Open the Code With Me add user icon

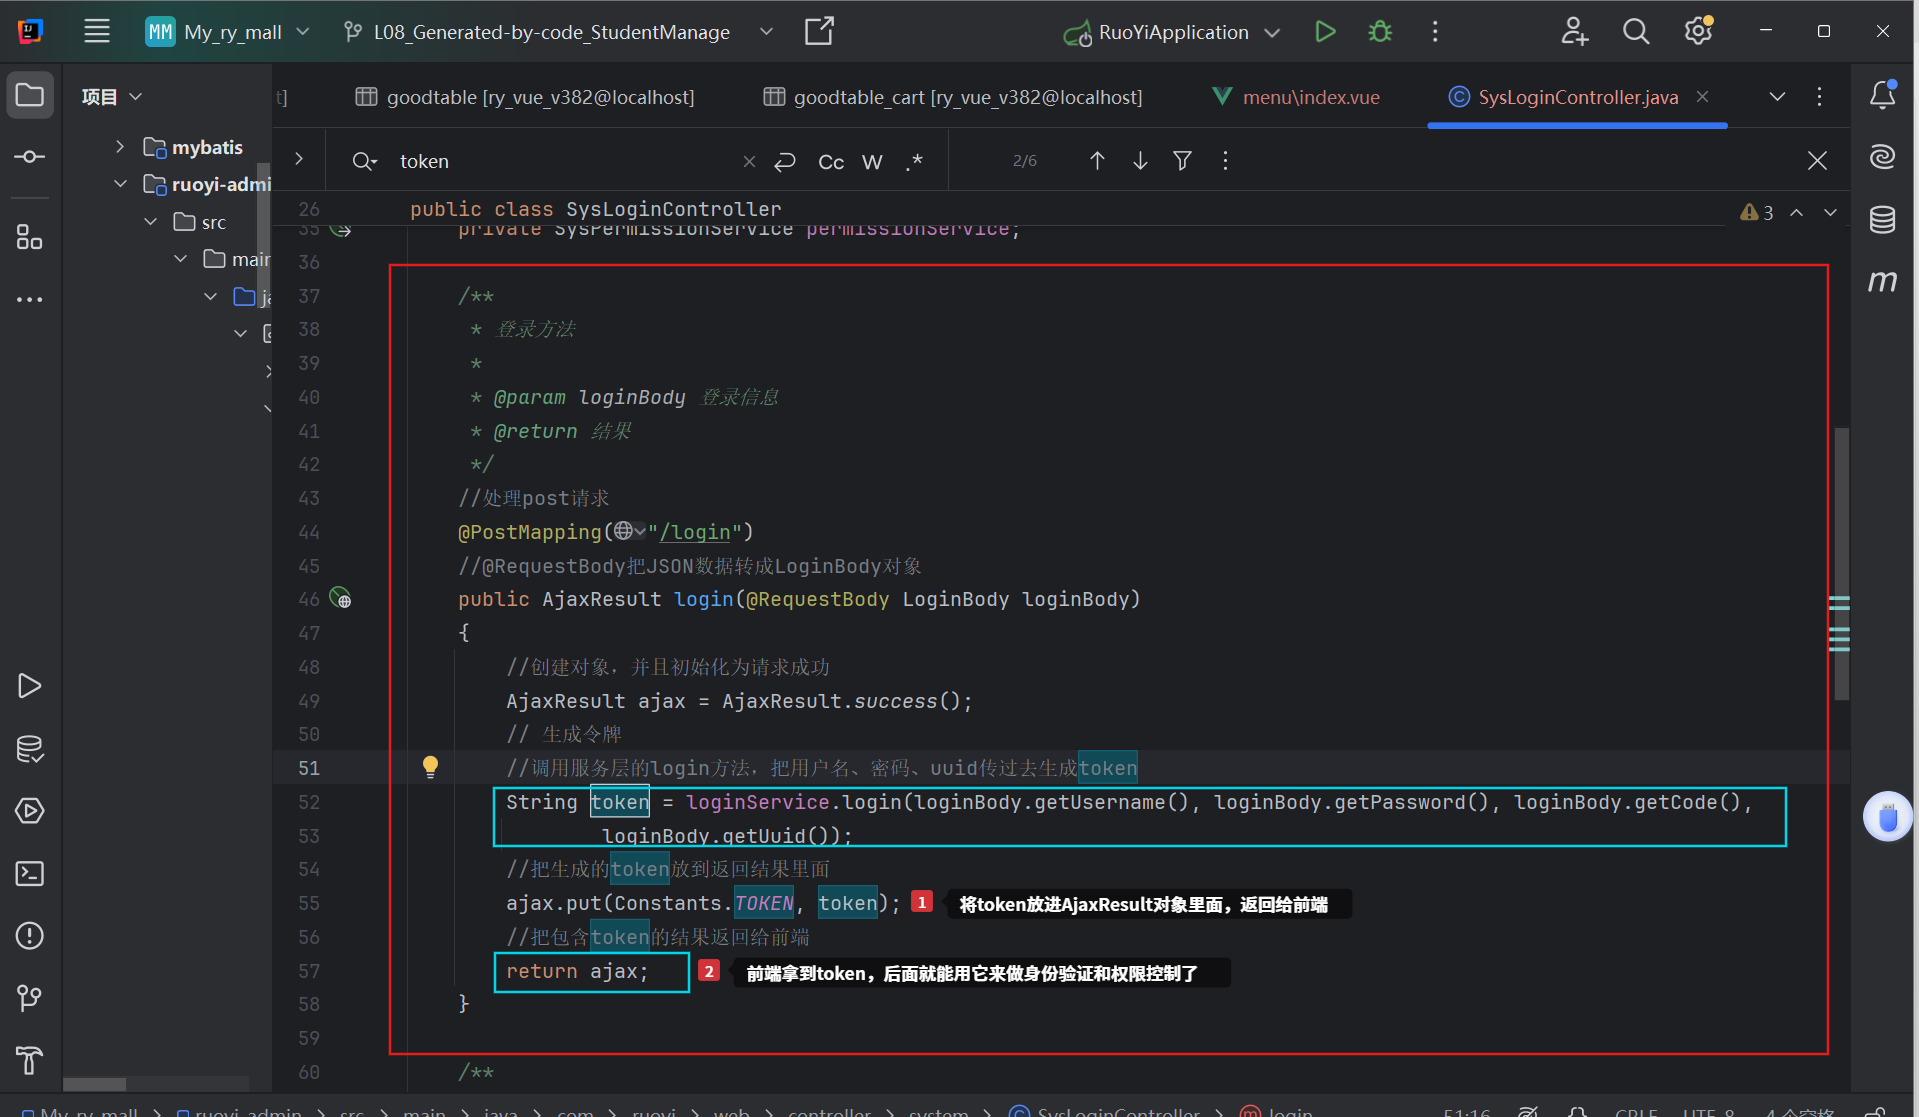point(1575,31)
